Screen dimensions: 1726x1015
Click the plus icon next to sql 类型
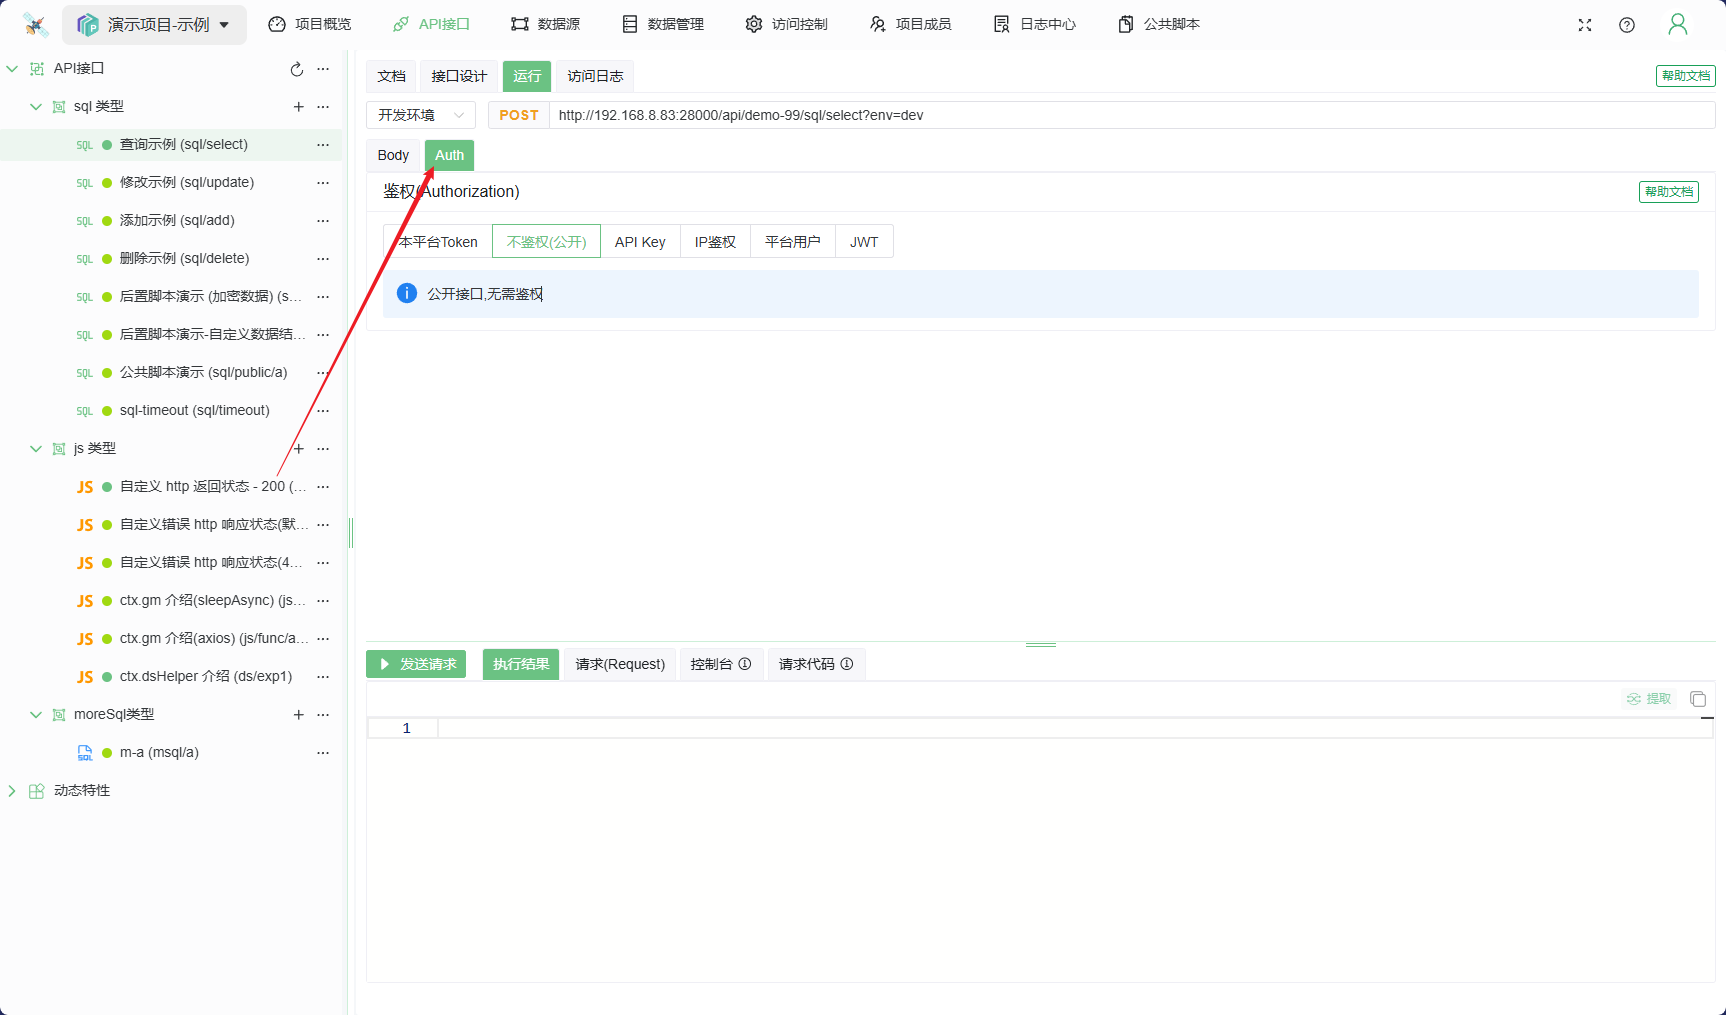pyautogui.click(x=298, y=107)
